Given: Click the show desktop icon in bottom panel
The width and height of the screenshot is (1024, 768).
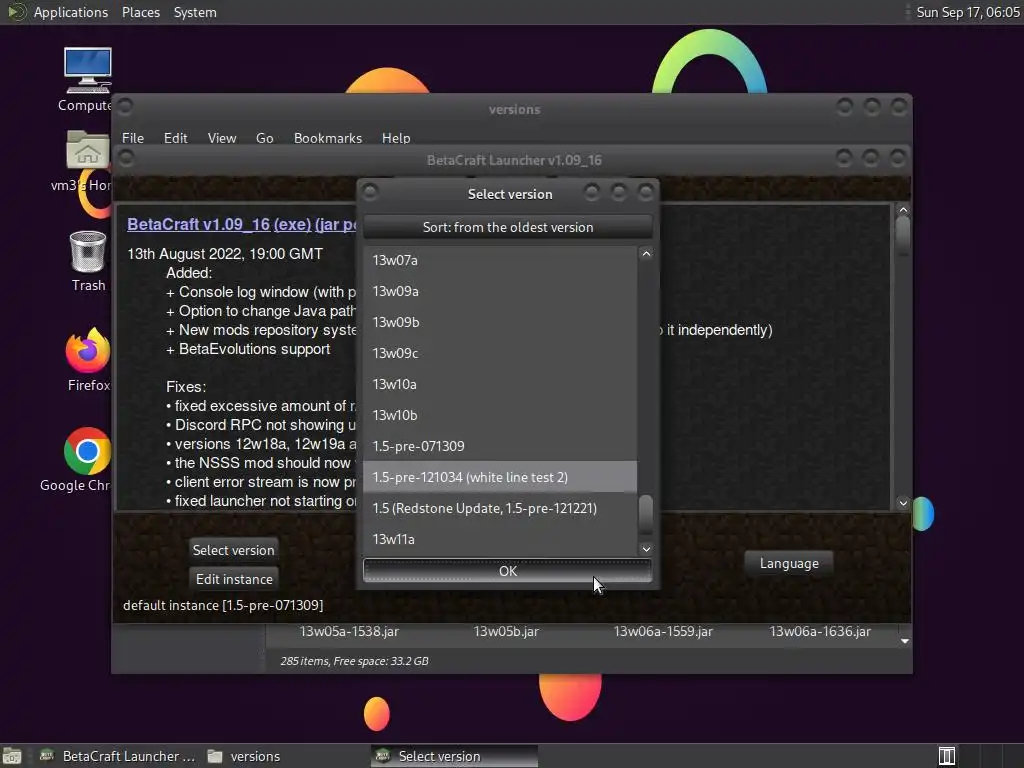Looking at the screenshot, I should tap(12, 756).
